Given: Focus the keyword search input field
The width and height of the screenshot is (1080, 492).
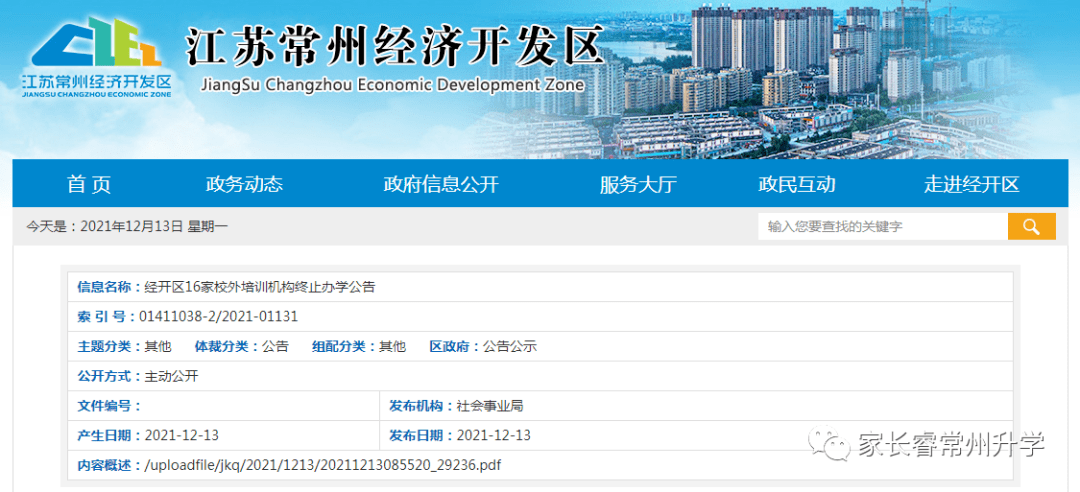Looking at the screenshot, I should [x=882, y=226].
